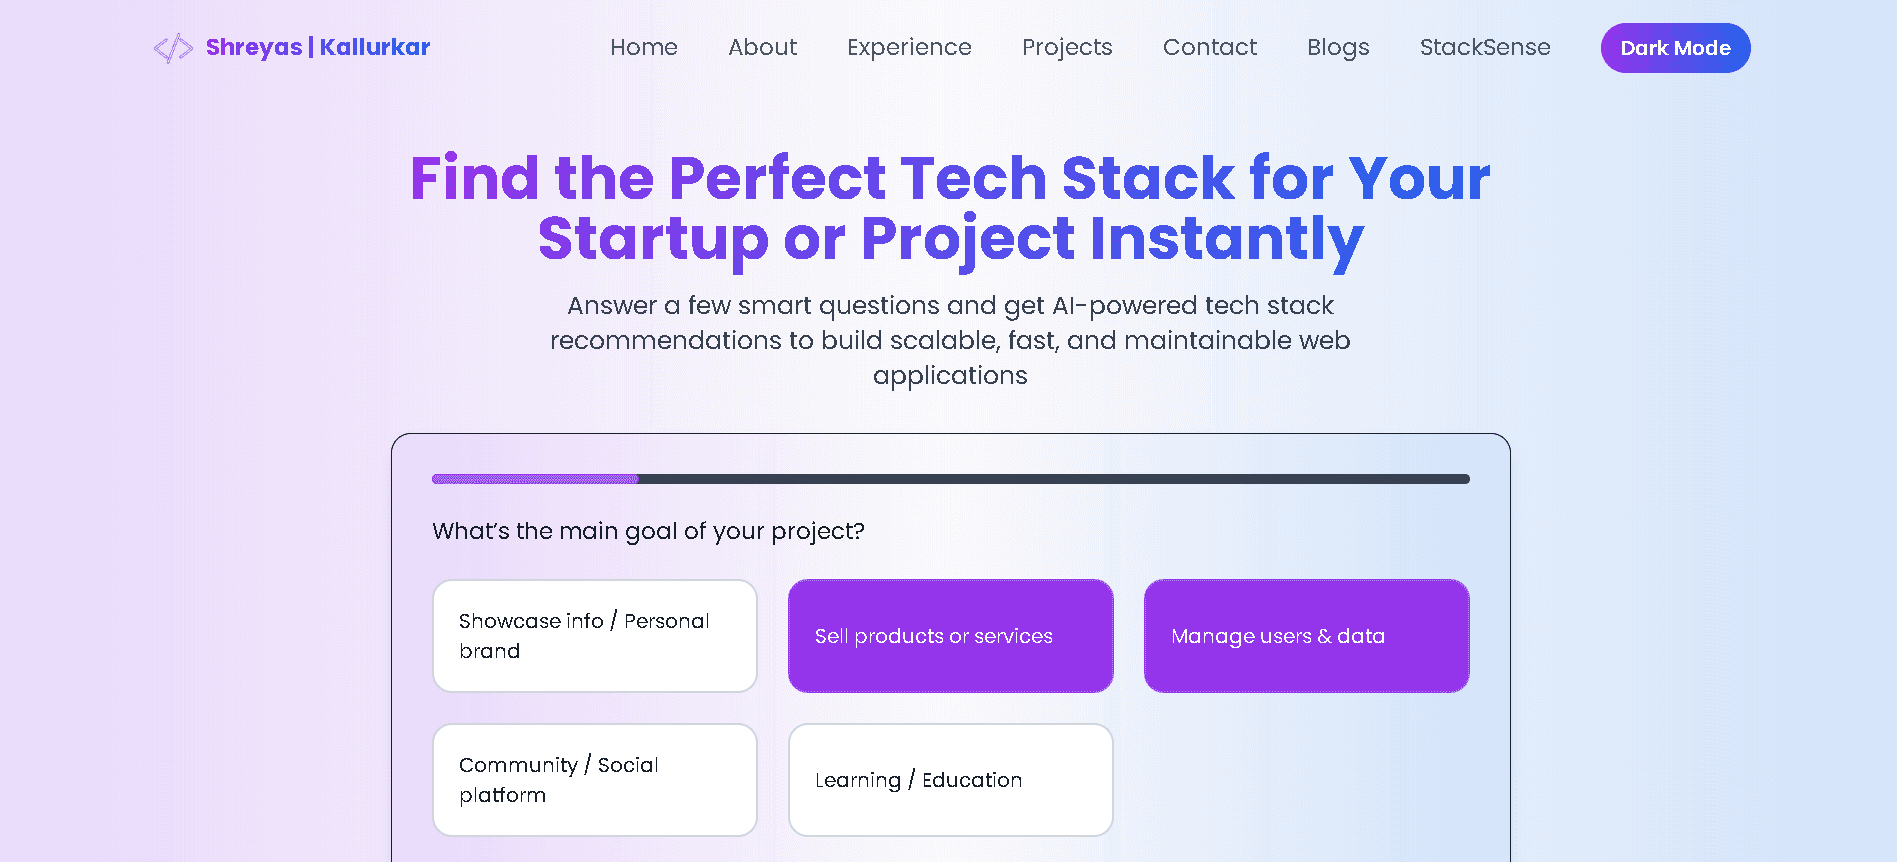
Task: Navigate to the About page
Action: click(x=762, y=47)
